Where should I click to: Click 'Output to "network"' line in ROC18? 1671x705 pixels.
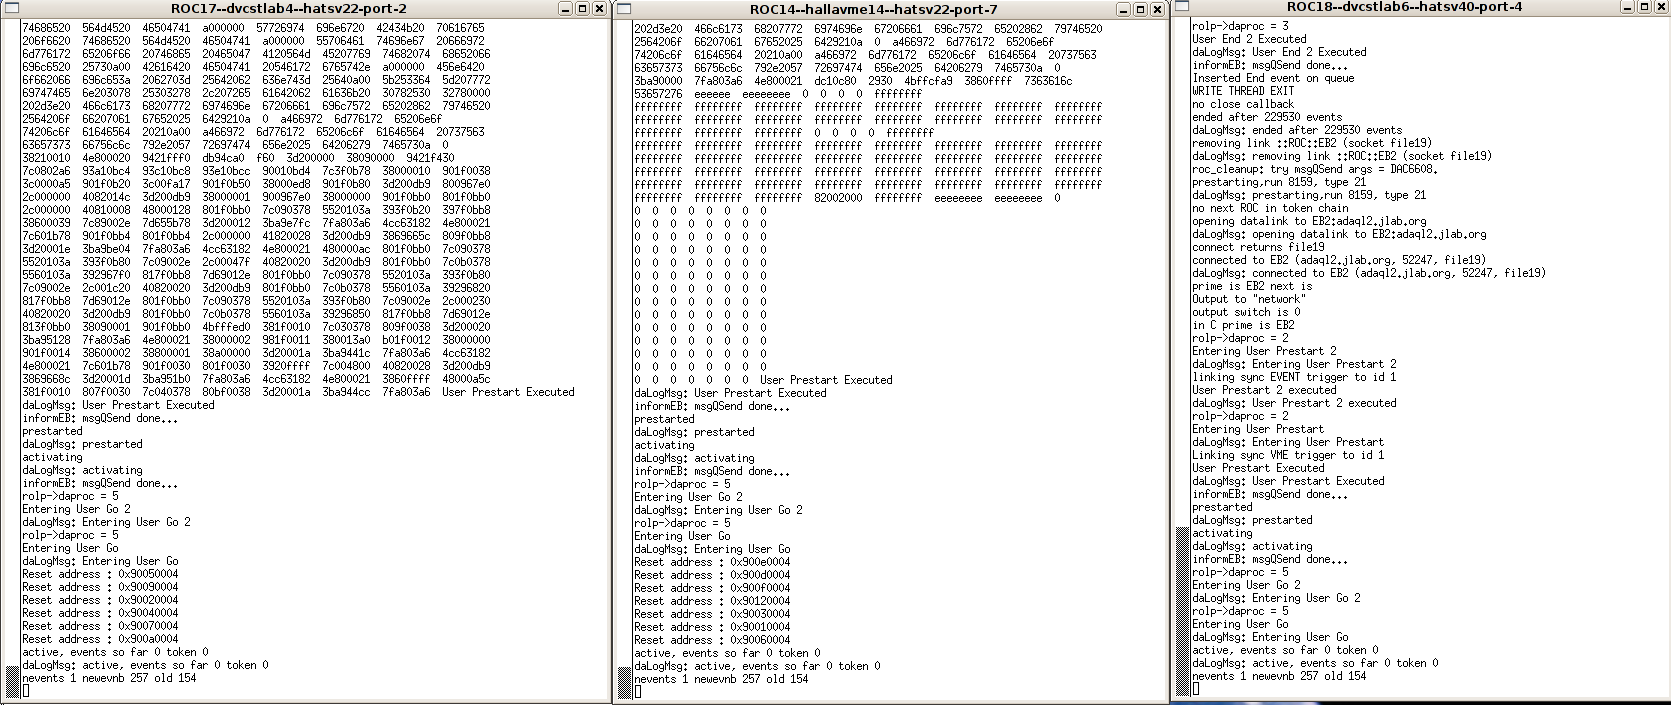[x=1249, y=299]
